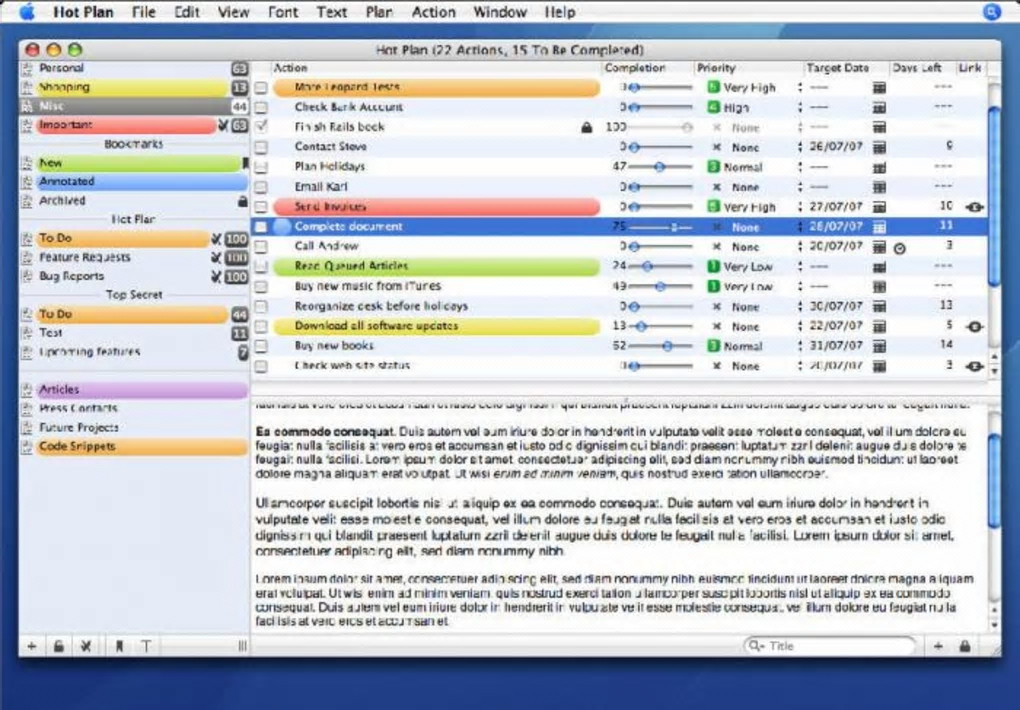
Task: Uncheck the Finish Rails book checkbox
Action: coord(261,128)
